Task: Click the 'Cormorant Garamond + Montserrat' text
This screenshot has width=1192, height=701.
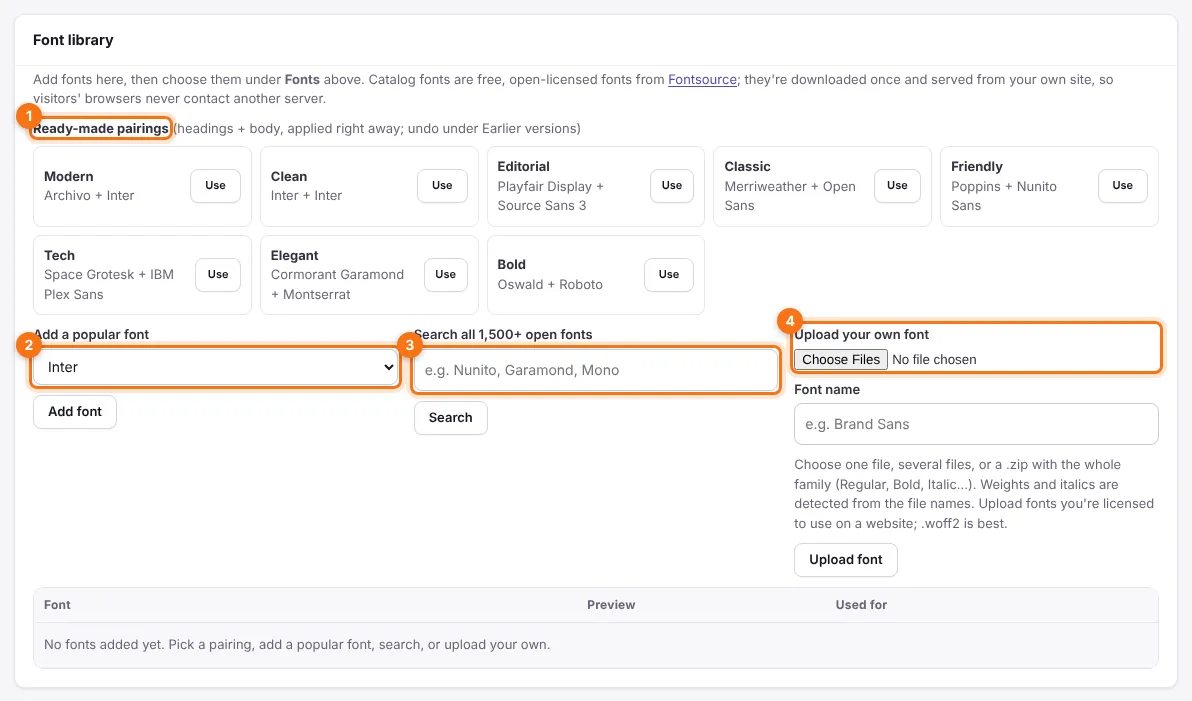Action: pyautogui.click(x=337, y=284)
